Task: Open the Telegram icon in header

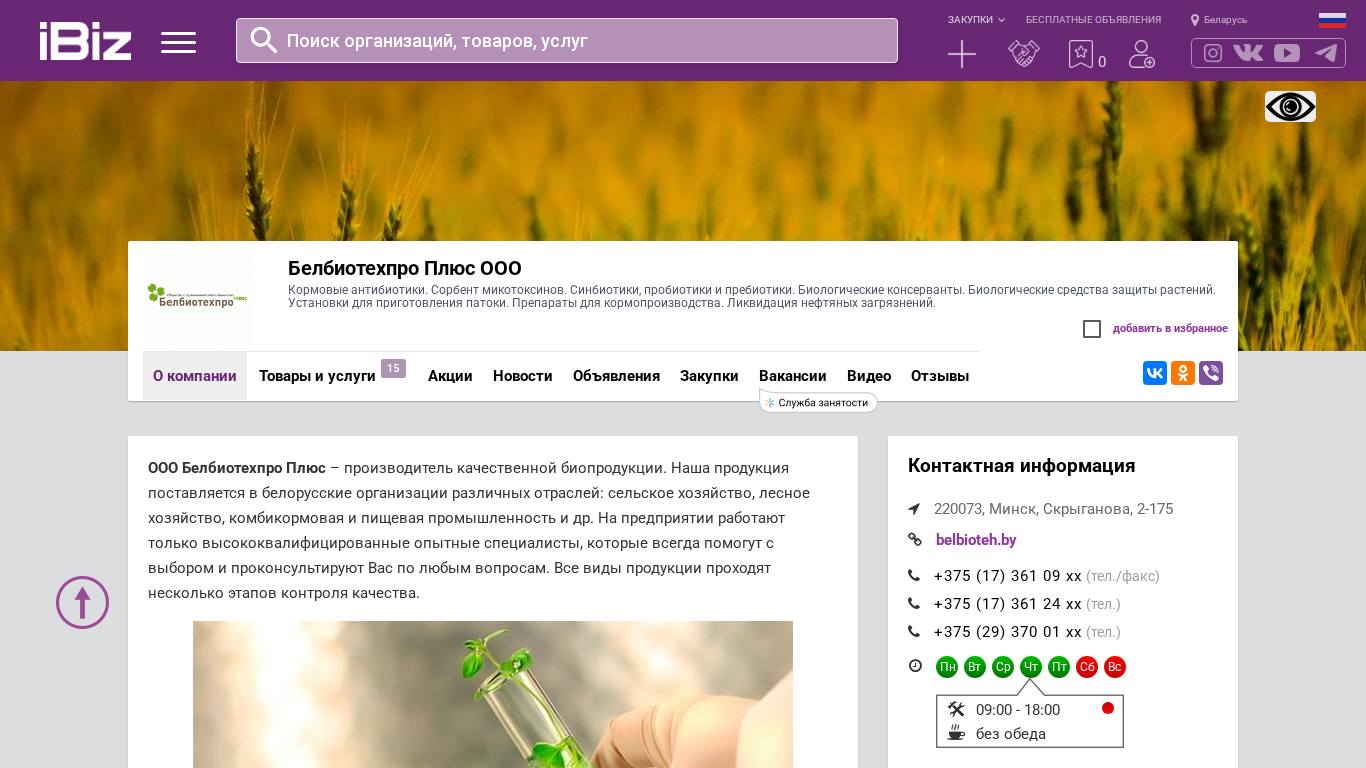Action: tap(1326, 53)
